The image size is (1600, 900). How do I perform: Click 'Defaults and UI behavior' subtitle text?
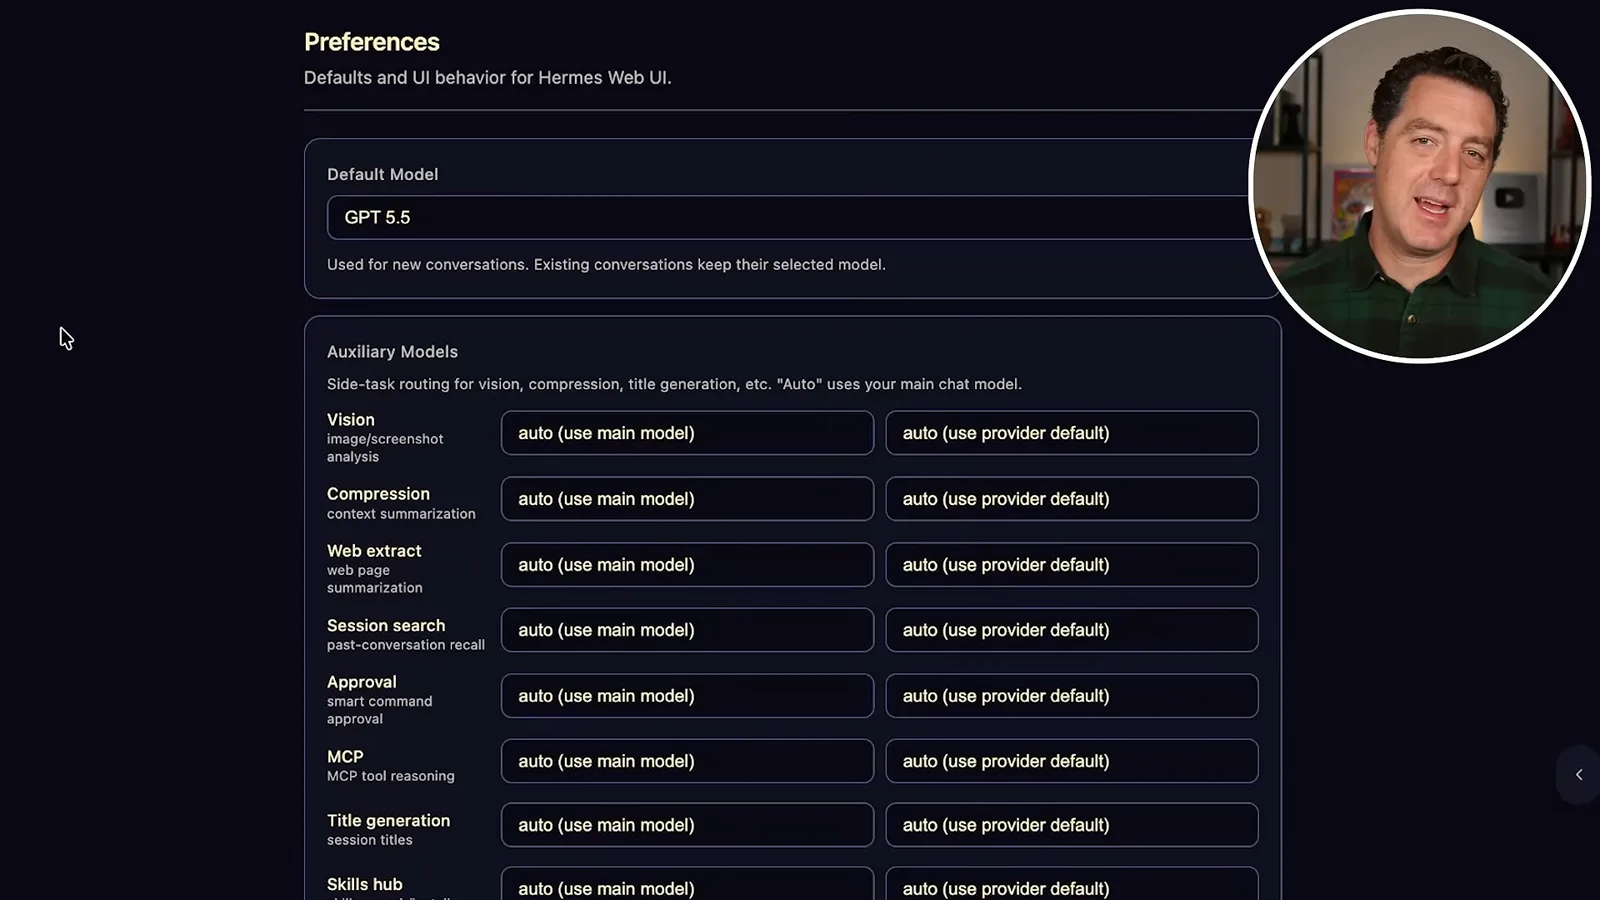tap(488, 78)
